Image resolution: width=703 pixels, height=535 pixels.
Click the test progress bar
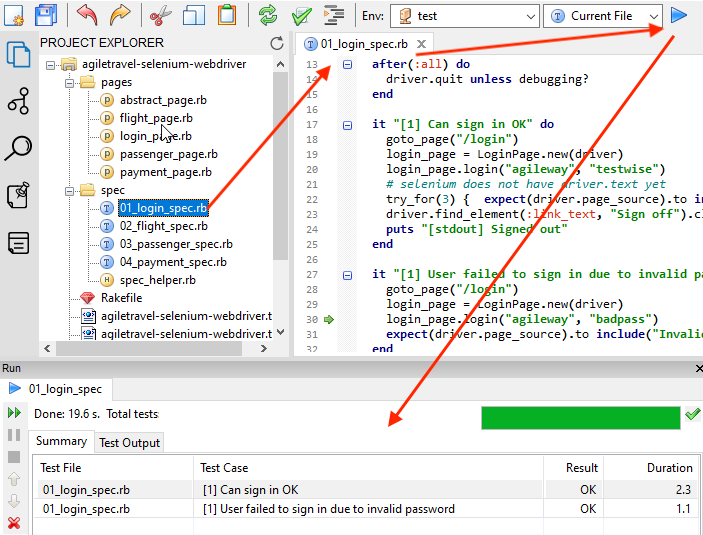click(x=581, y=418)
